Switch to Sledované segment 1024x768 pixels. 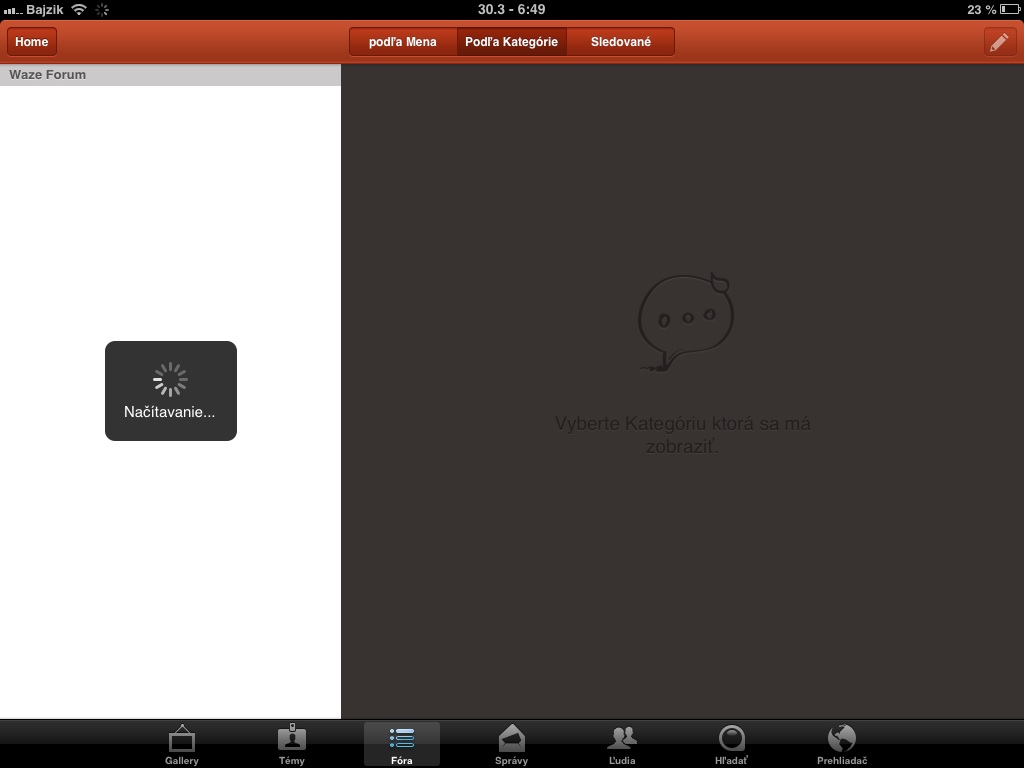(620, 42)
